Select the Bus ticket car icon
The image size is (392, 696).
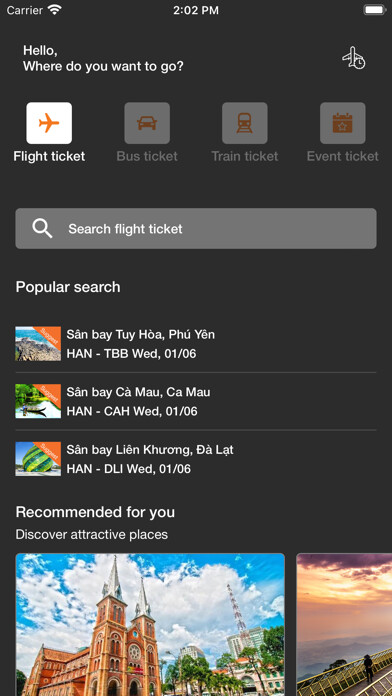pyautogui.click(x=147, y=123)
